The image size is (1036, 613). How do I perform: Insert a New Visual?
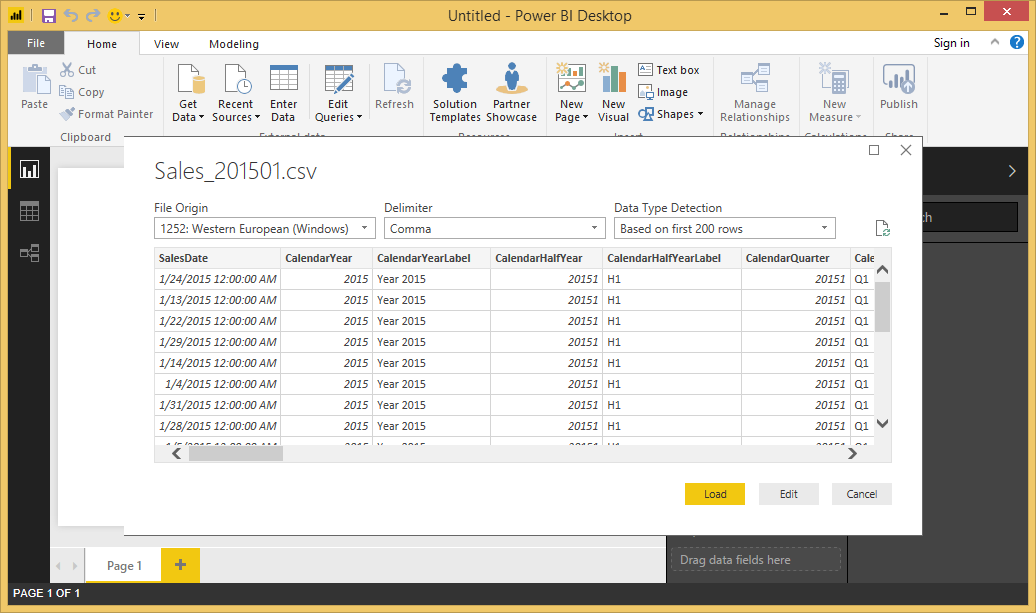point(613,93)
